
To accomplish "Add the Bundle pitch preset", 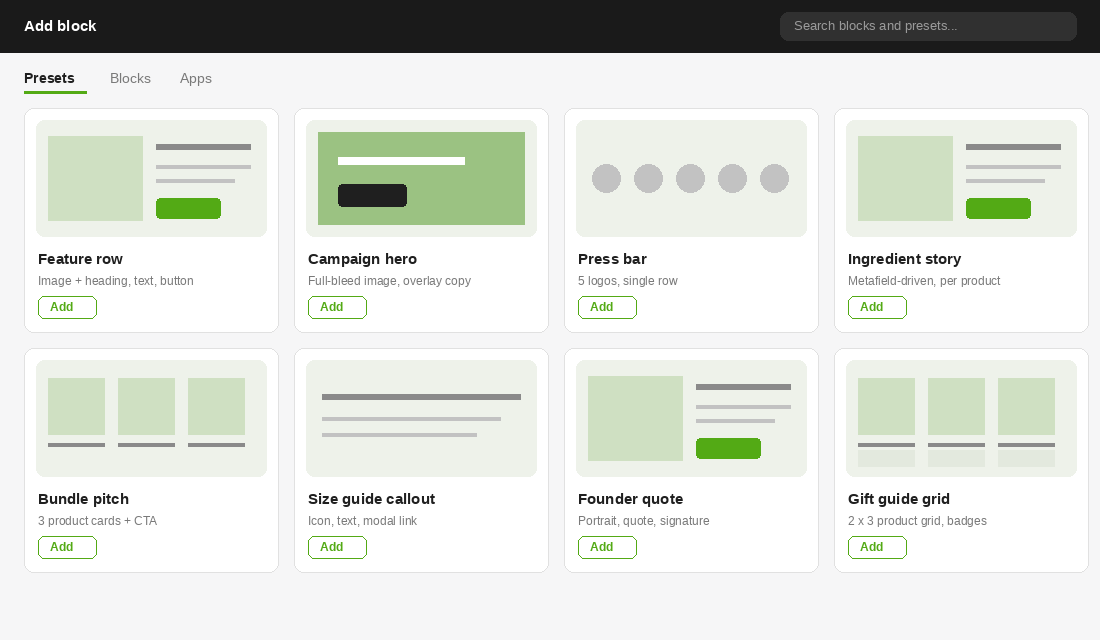I will click(x=67, y=547).
